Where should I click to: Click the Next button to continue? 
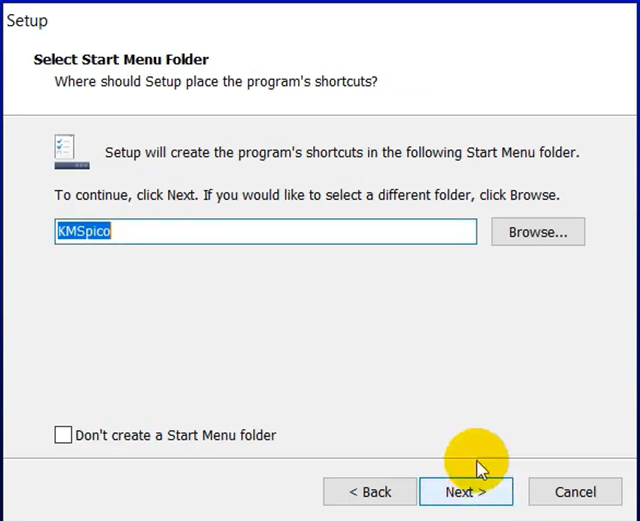click(466, 492)
